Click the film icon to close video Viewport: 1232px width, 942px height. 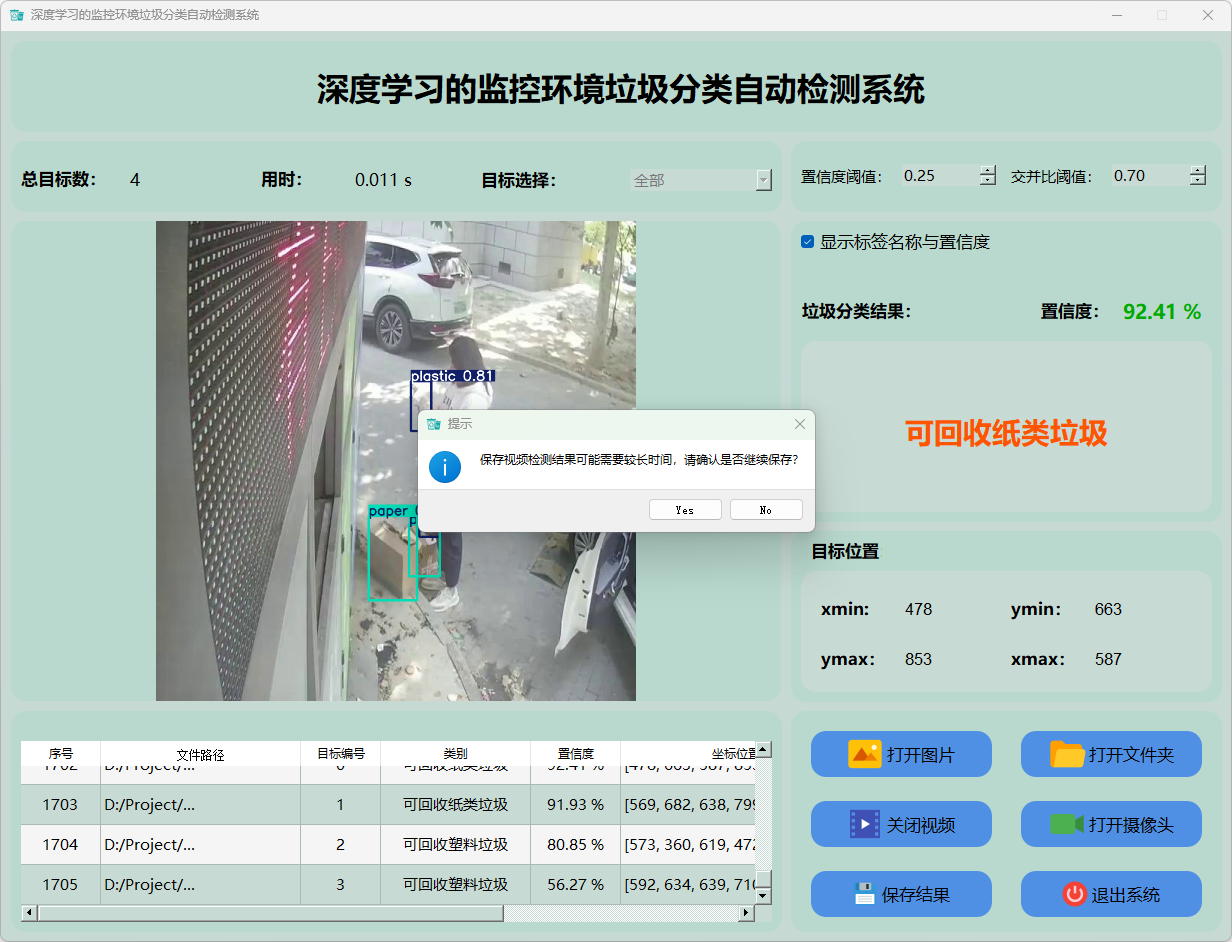click(864, 824)
